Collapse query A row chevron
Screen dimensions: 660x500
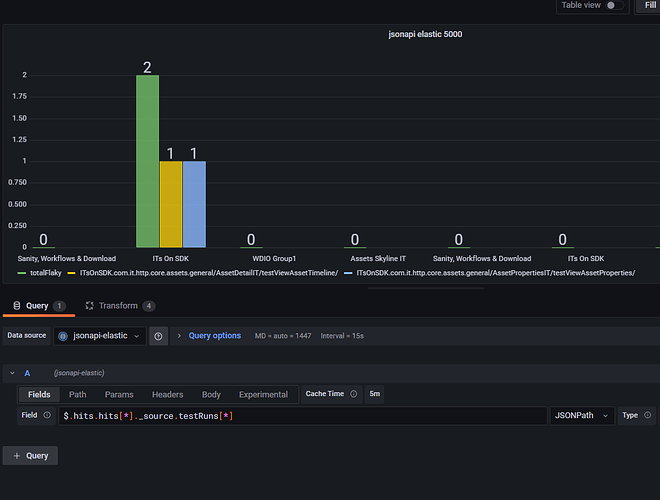point(12,373)
